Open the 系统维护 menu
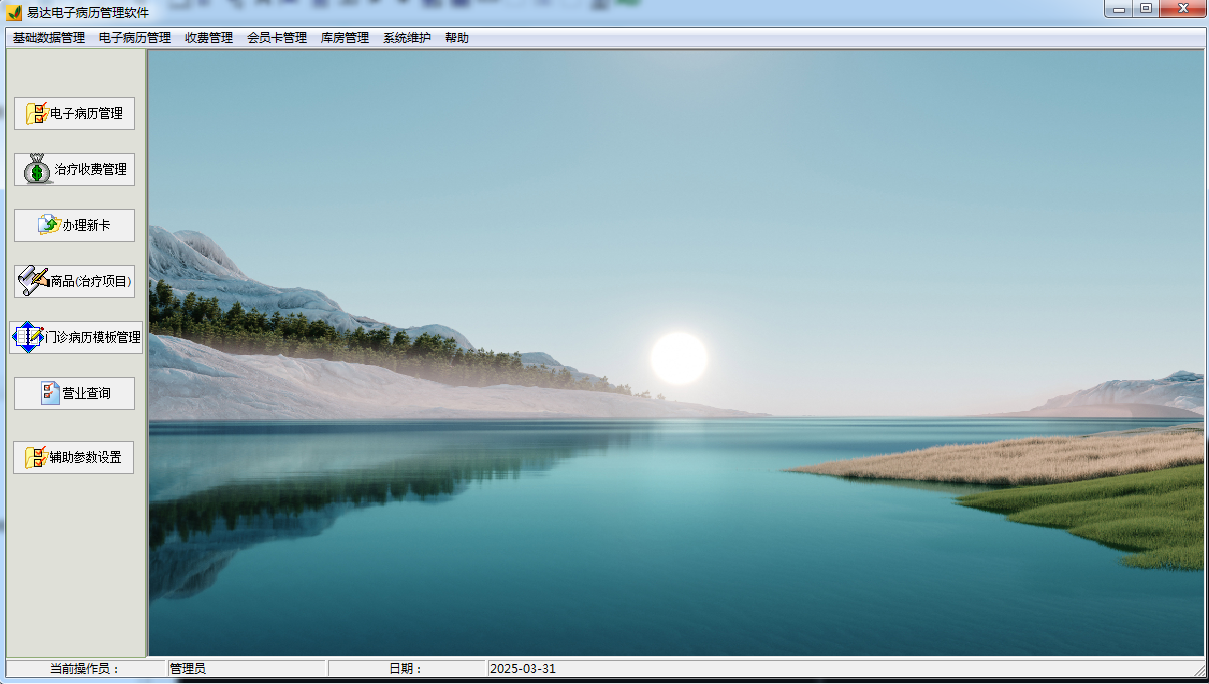Screen dimensions: 1209x684 coord(407,38)
